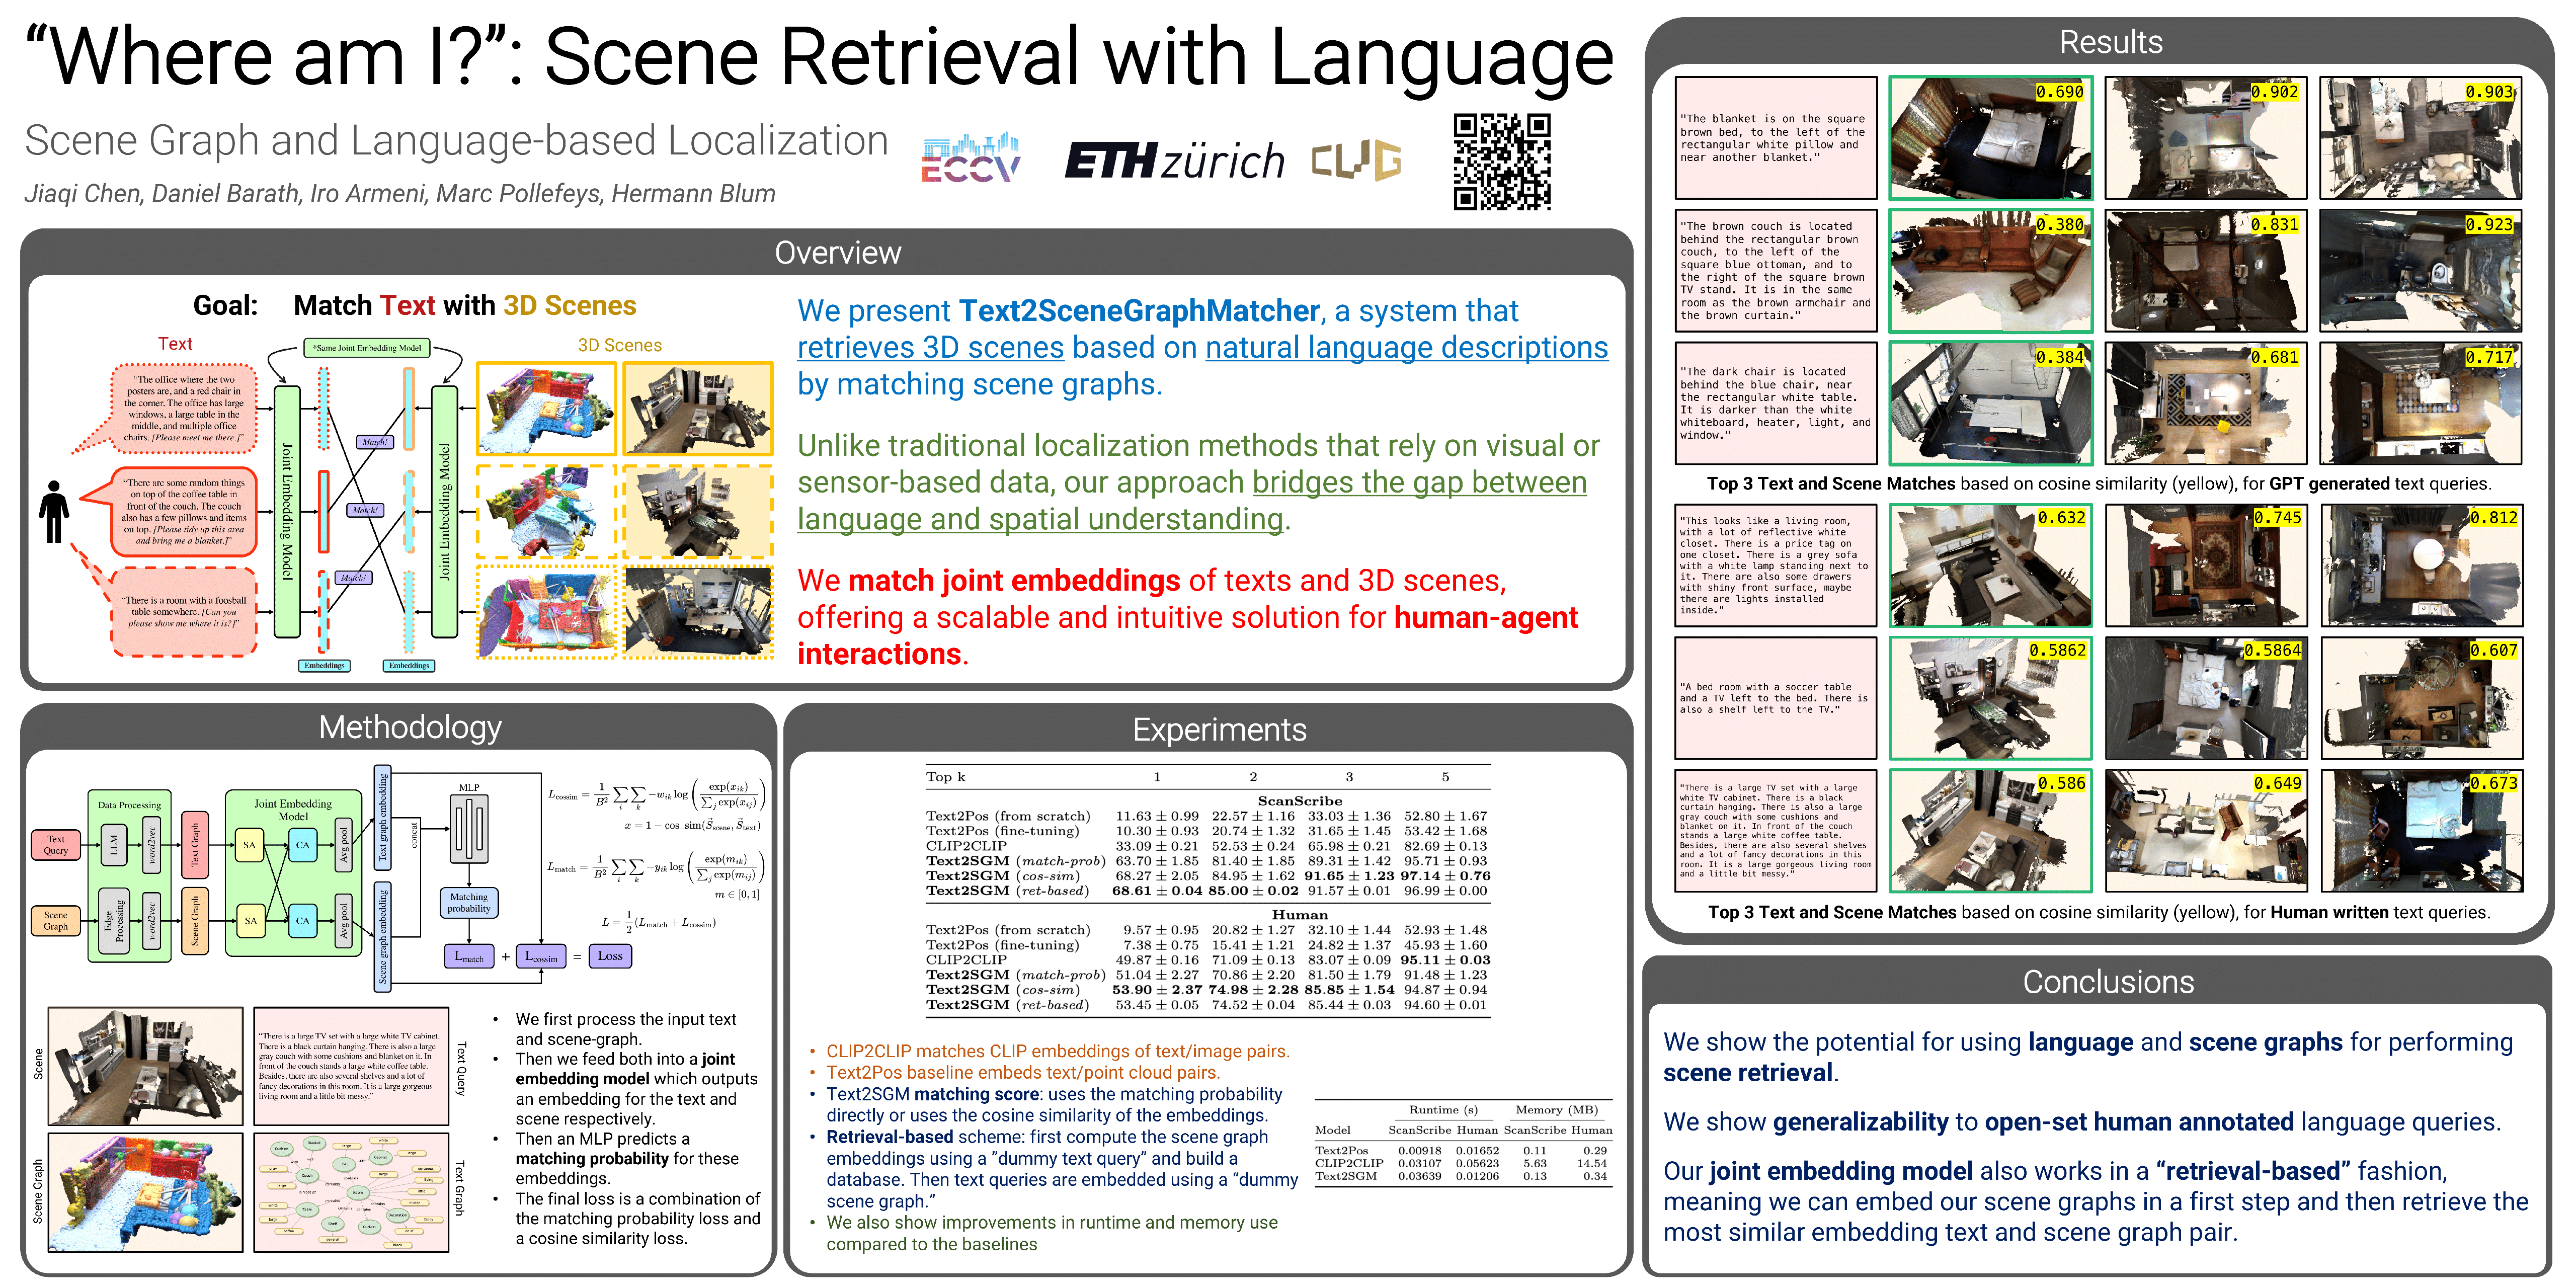Screen dimensions: 2576x1288
Task: Select the 'Matching probability' box
Action: [x=468, y=903]
